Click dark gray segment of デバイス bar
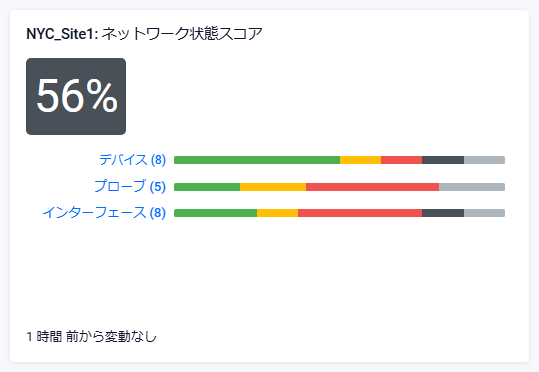Image resolution: width=539 pixels, height=372 pixels. [x=443, y=160]
